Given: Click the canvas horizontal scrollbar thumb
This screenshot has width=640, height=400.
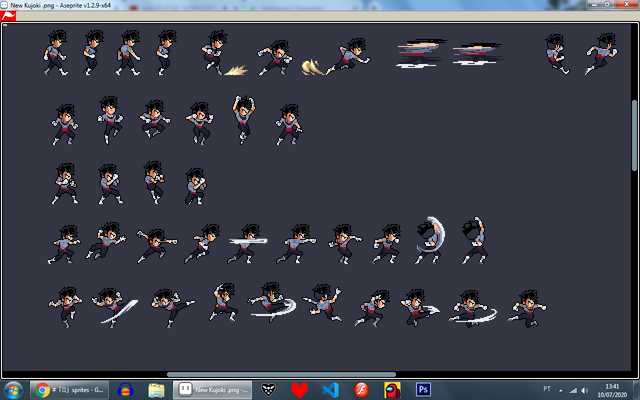Looking at the screenshot, I should pos(281,374).
